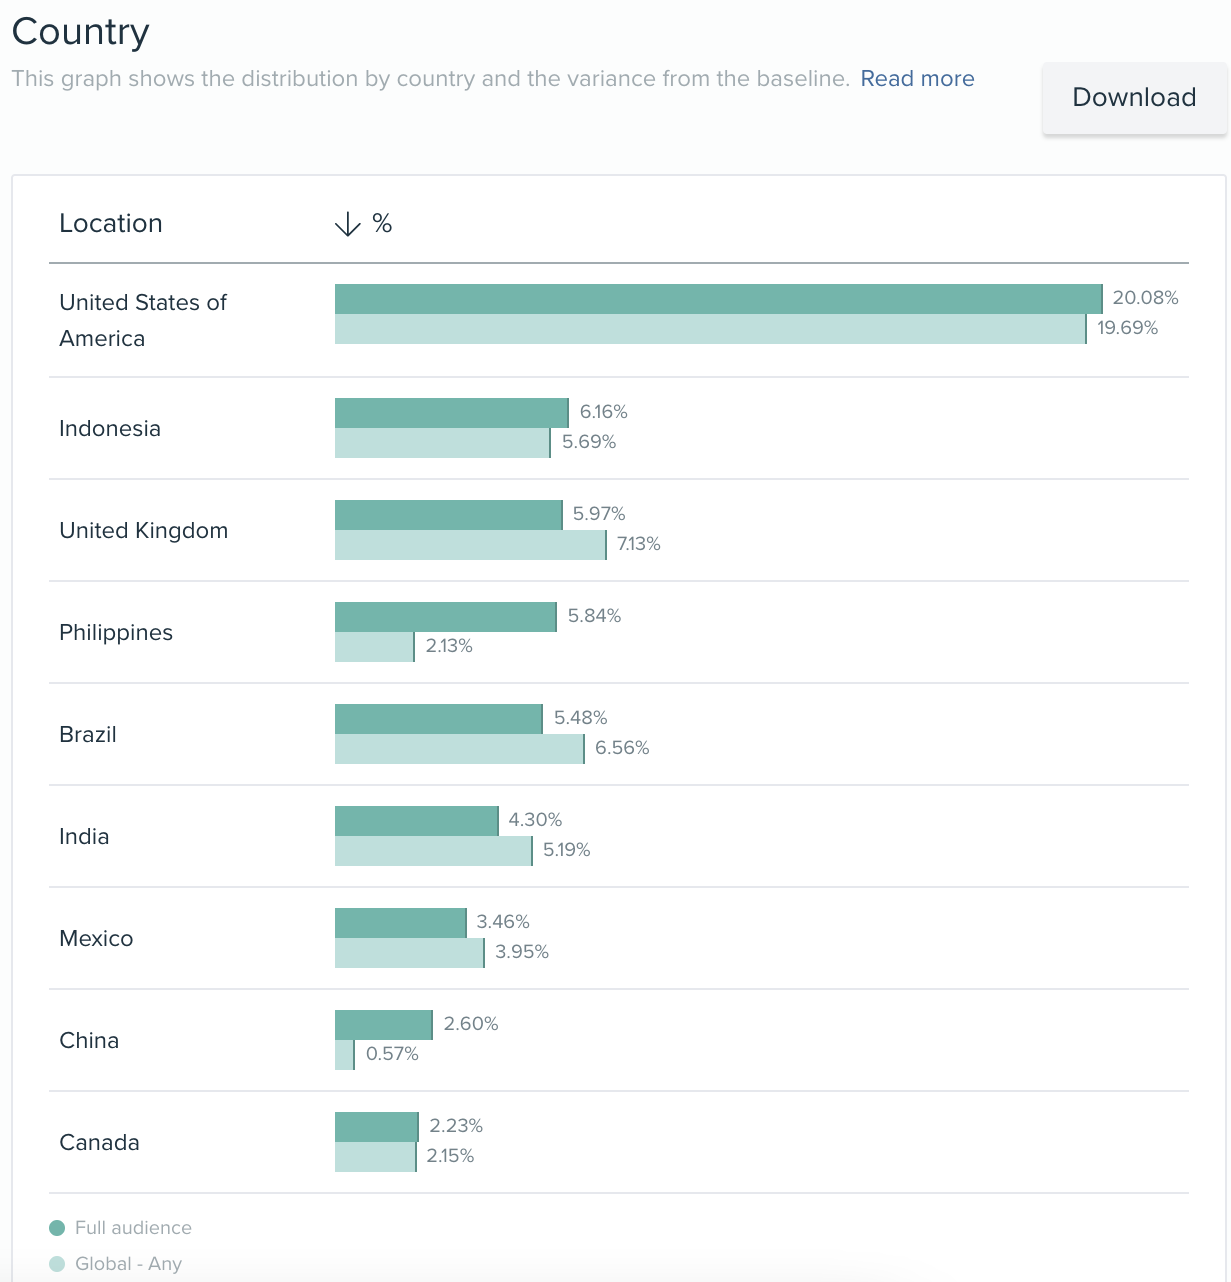This screenshot has height=1282, width=1231.
Task: Click the sort descending arrow icon
Action: 347,224
